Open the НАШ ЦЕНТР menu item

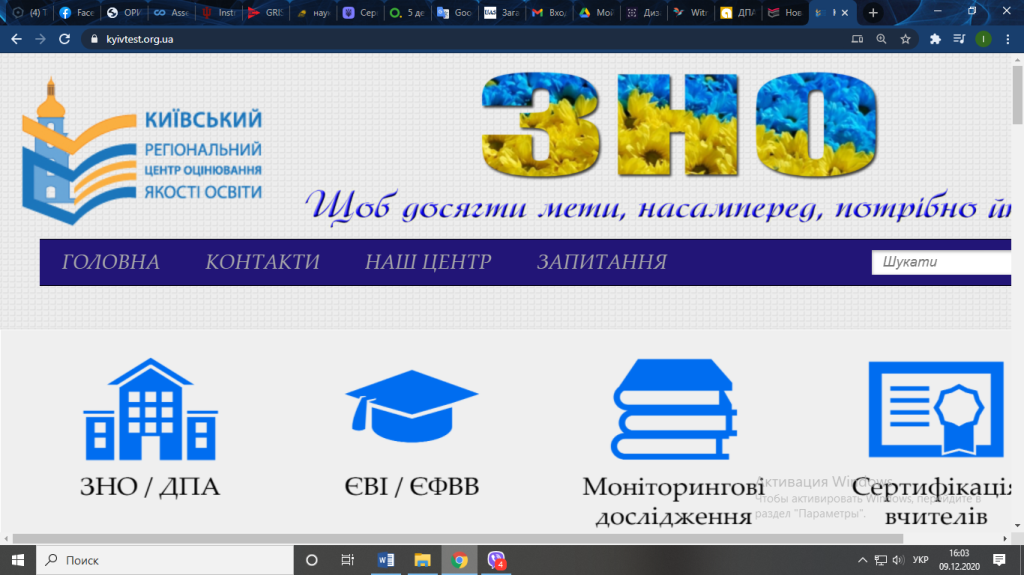pos(428,262)
